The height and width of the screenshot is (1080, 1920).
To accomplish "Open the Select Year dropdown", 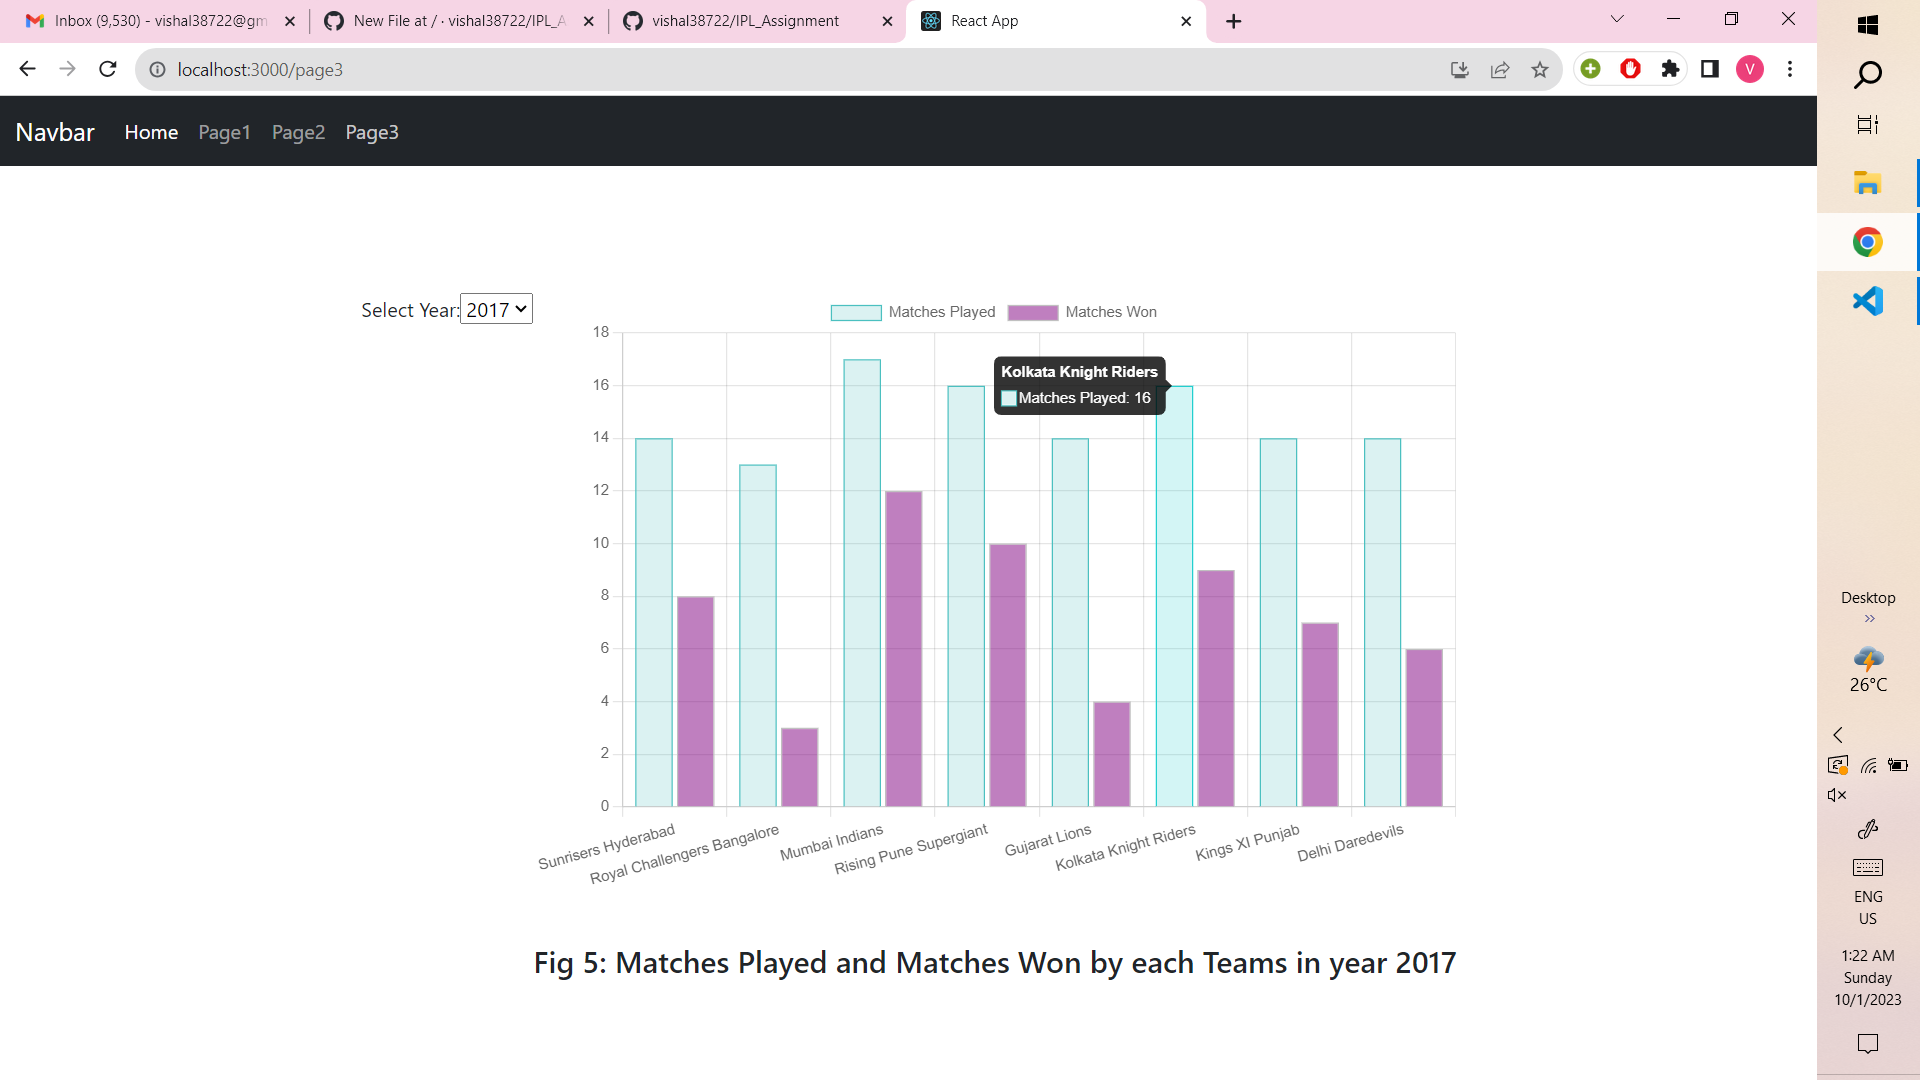I will click(496, 309).
